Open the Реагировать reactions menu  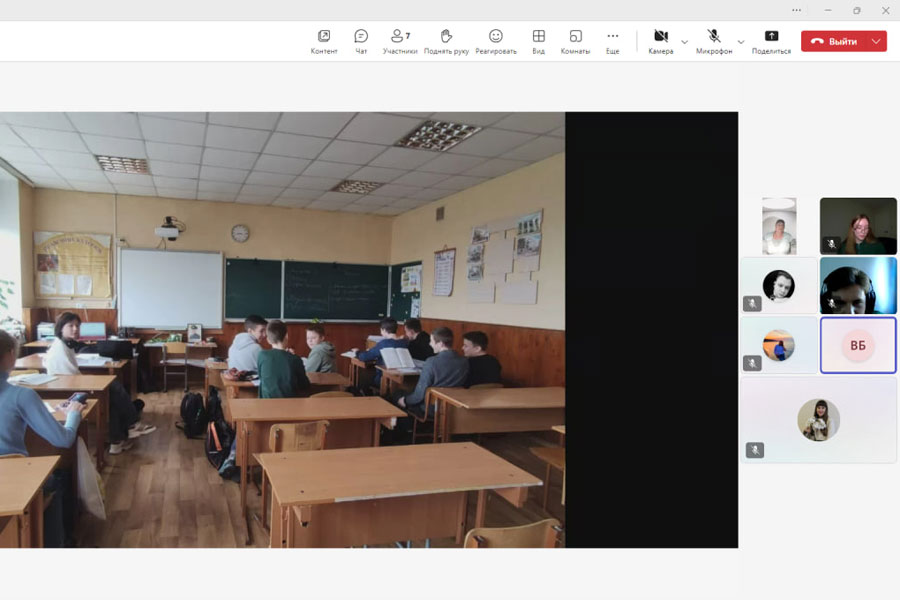pos(496,42)
